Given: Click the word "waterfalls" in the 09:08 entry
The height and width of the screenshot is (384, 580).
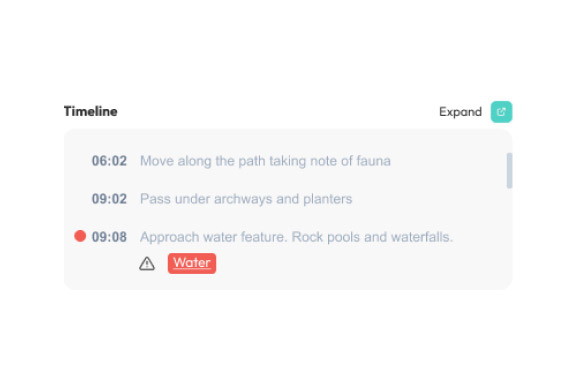Looking at the screenshot, I should (421, 237).
